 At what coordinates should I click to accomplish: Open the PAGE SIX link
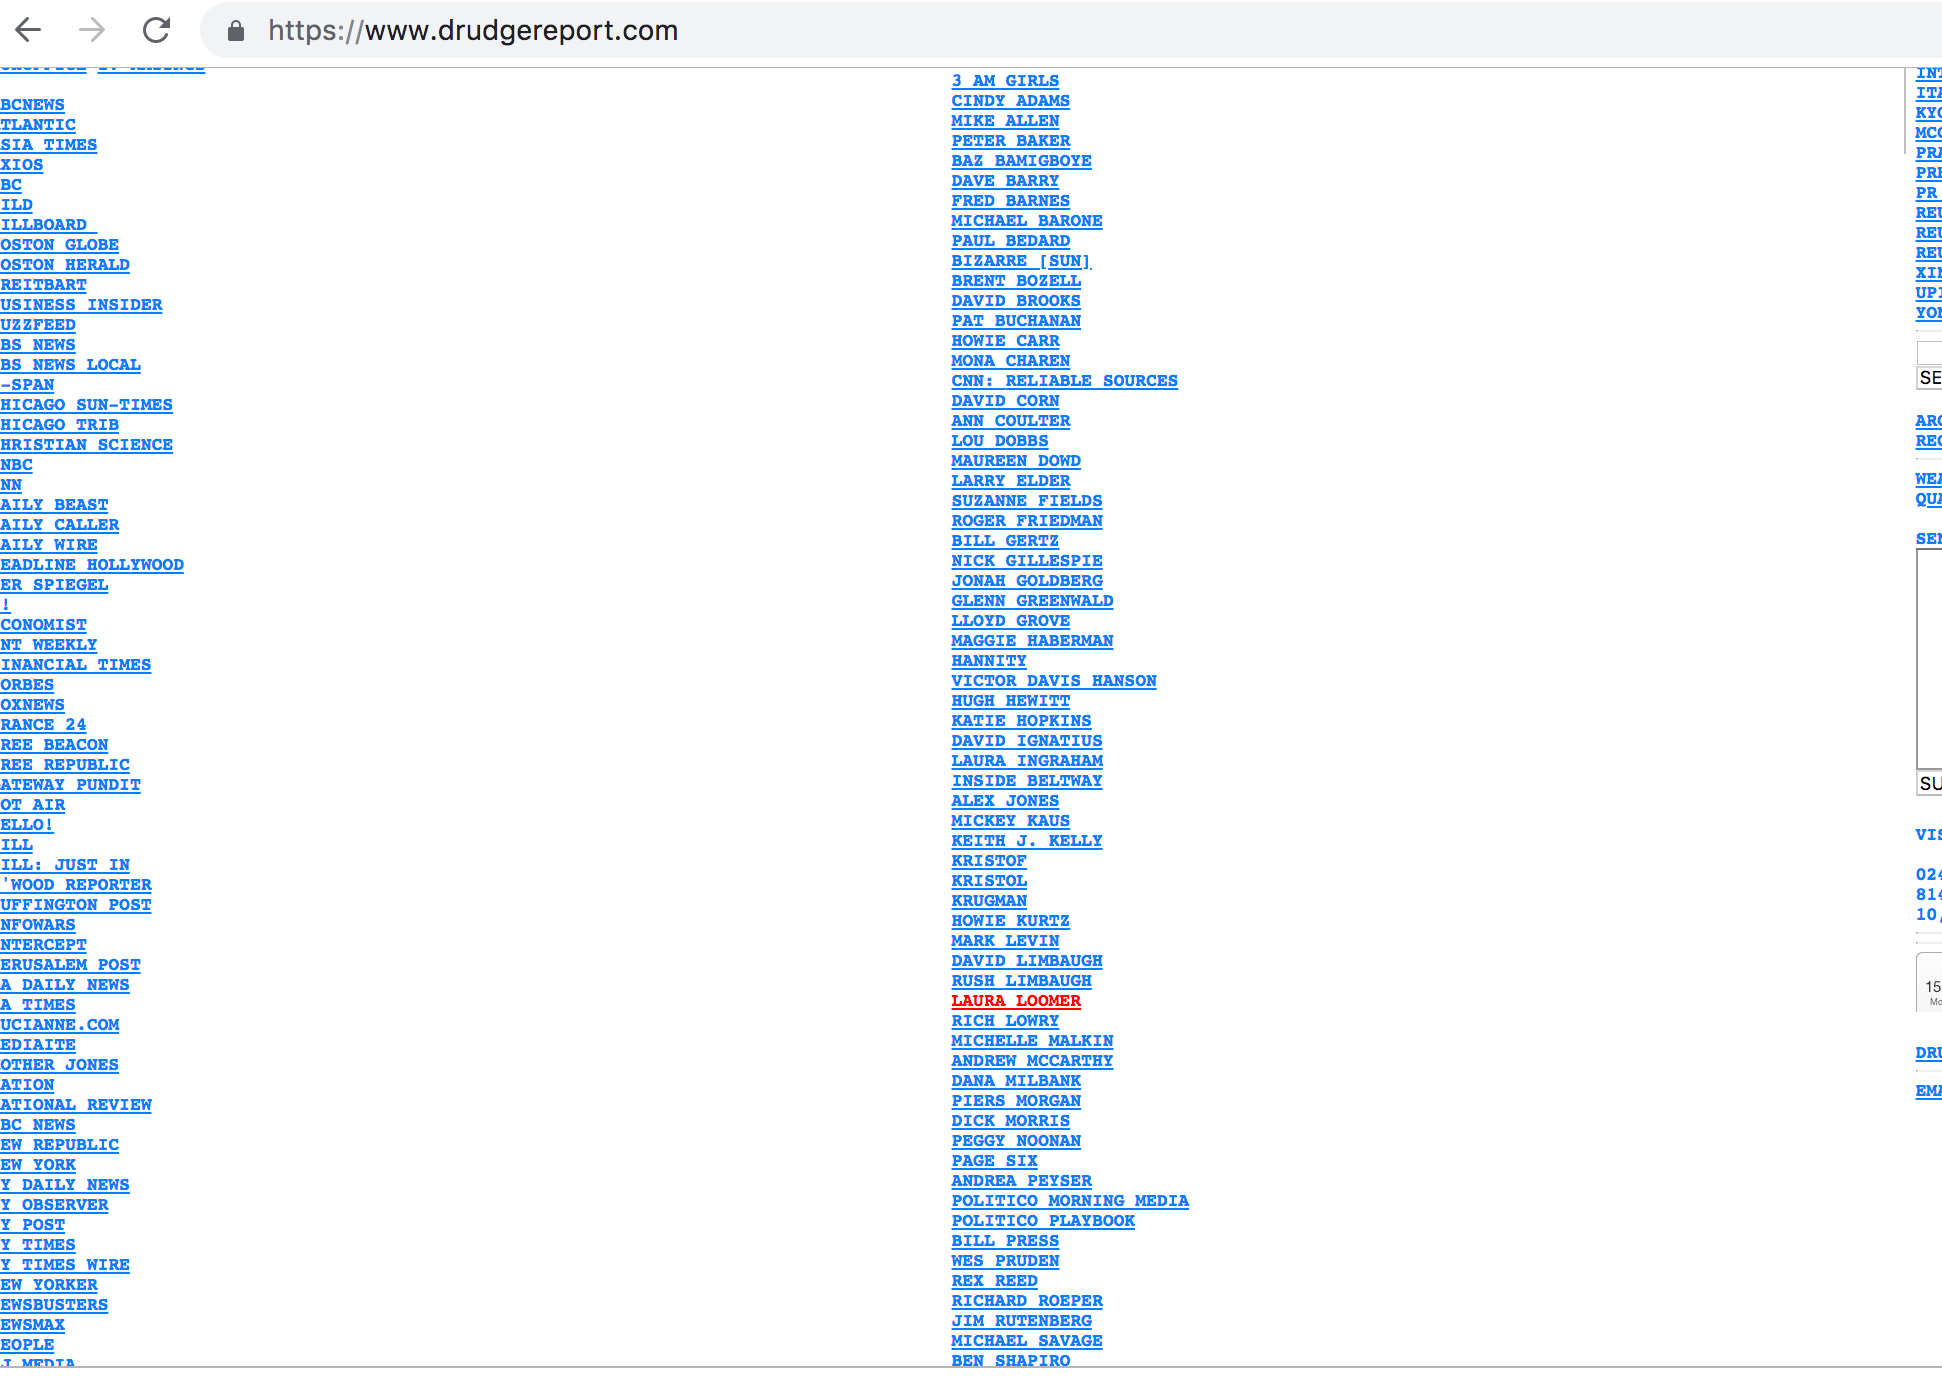[995, 1160]
